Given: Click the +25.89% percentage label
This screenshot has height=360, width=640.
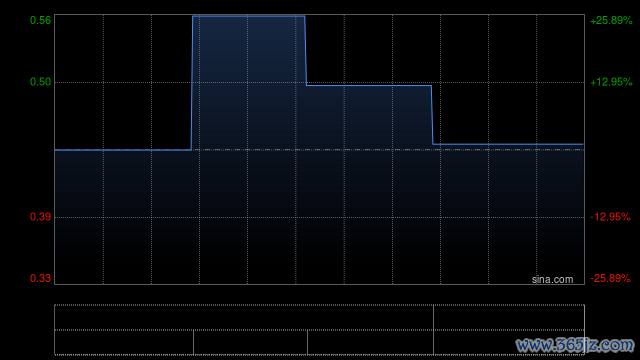Looking at the screenshot, I should point(611,20).
